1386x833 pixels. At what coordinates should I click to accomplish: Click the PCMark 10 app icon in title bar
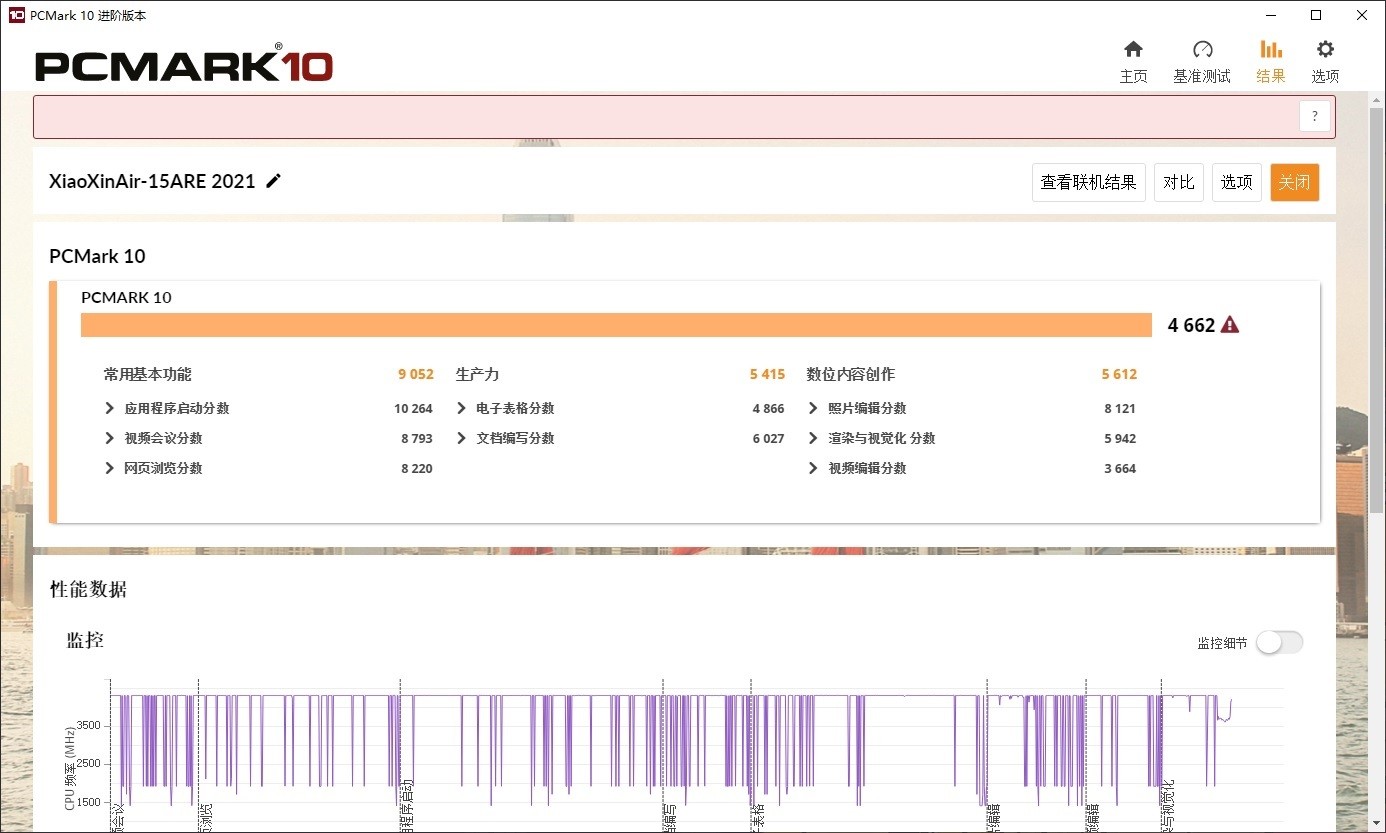tap(16, 15)
